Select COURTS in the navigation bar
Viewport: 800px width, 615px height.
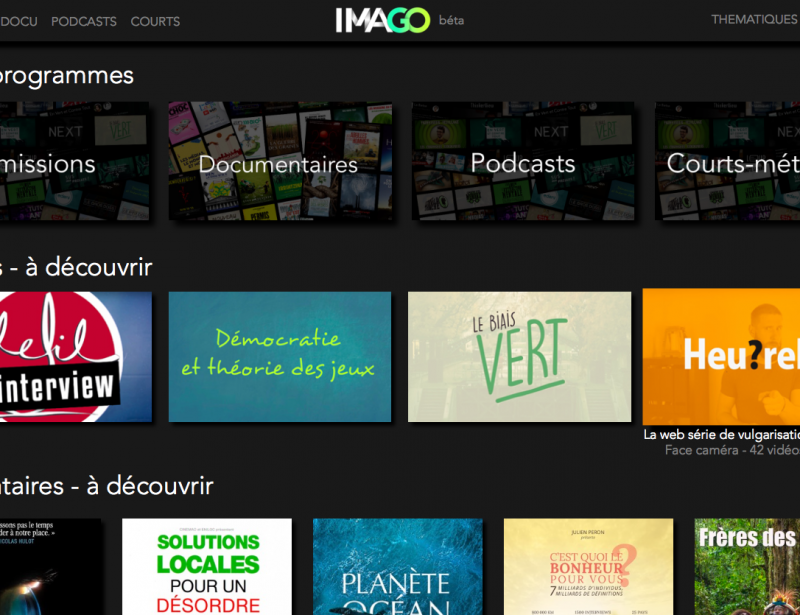[155, 20]
